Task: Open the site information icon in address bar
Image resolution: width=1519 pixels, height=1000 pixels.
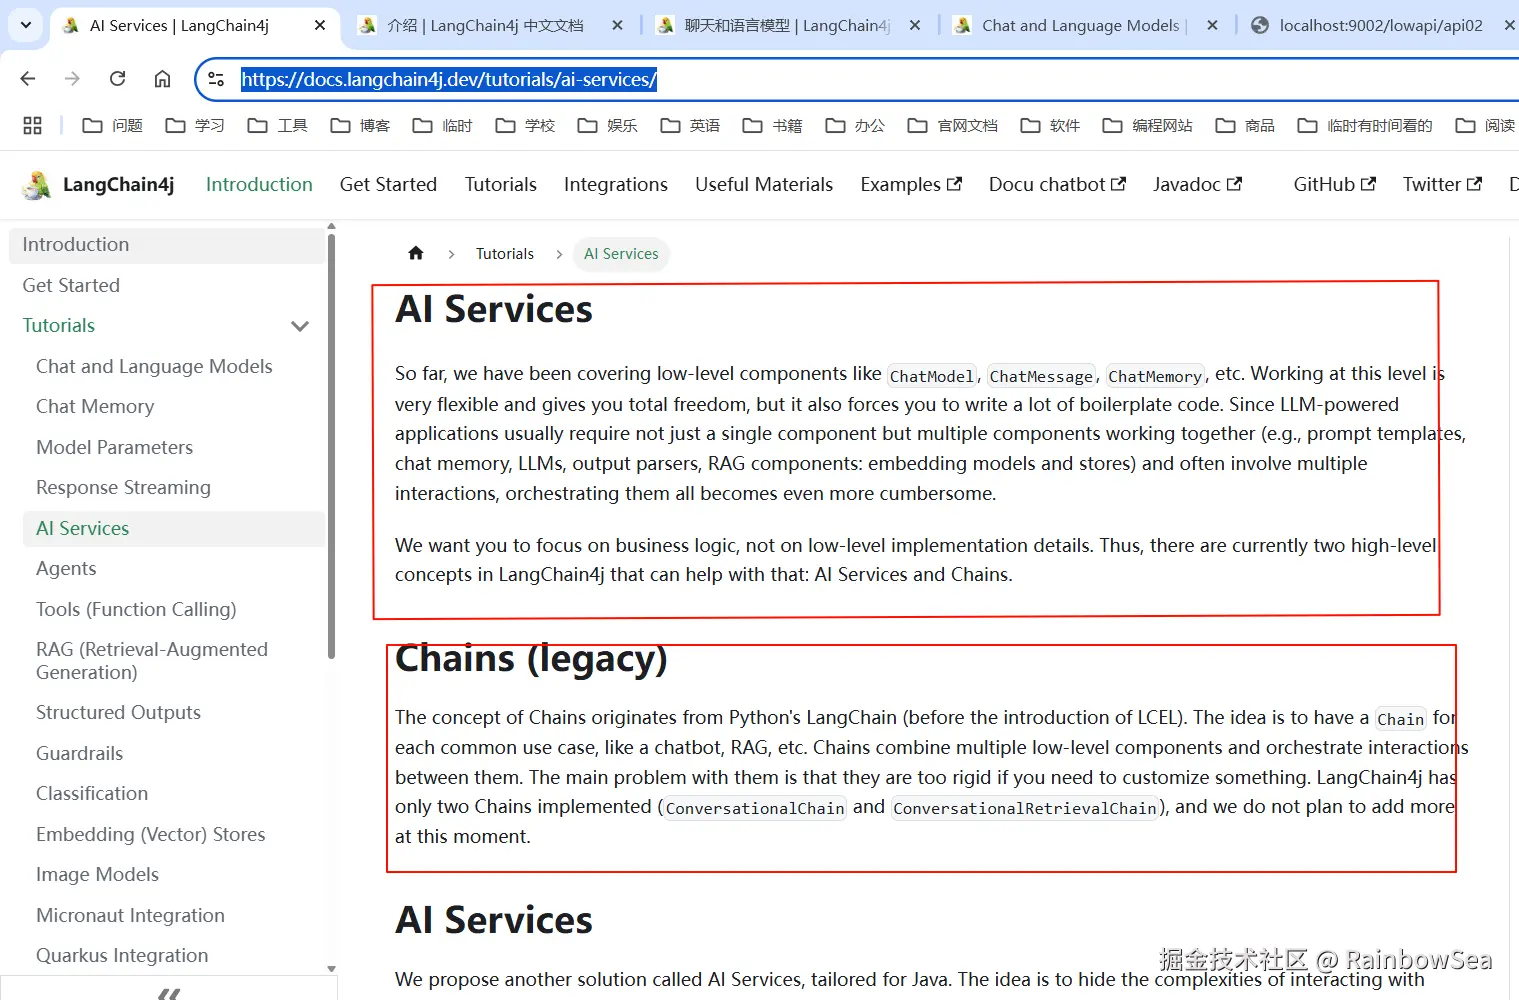Action: (216, 79)
